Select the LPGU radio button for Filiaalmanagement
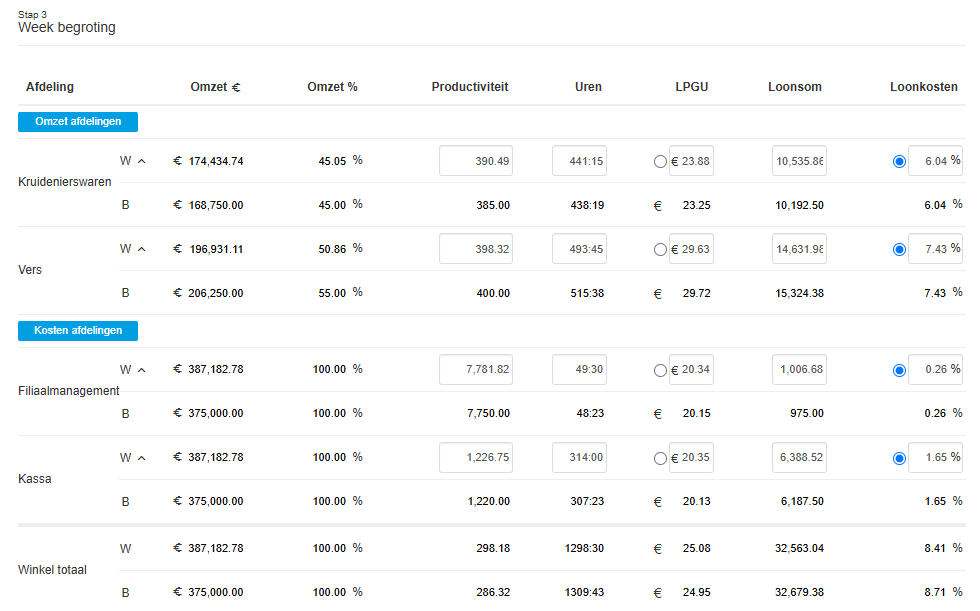The width and height of the screenshot is (980, 611). coord(659,371)
